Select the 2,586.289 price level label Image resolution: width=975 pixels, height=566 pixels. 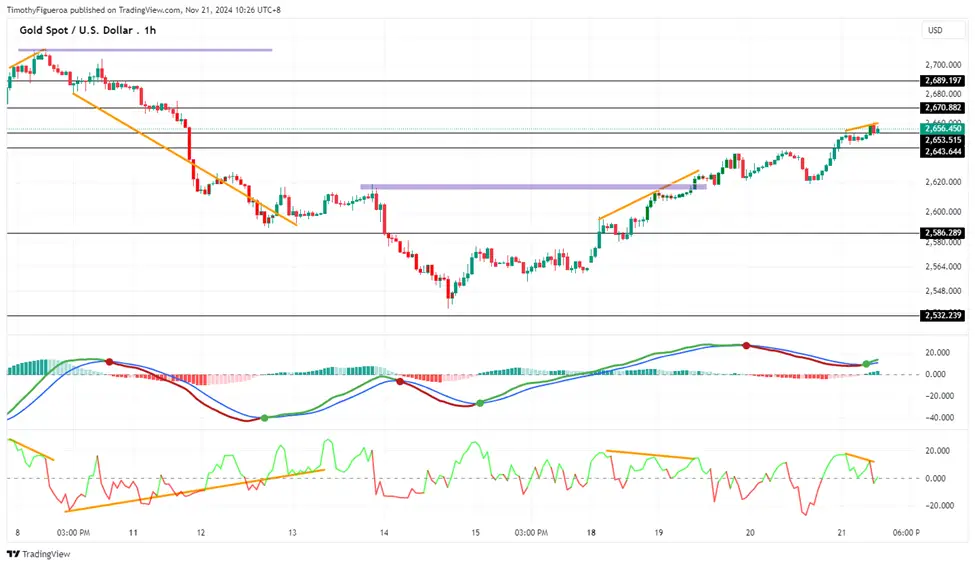pyautogui.click(x=943, y=233)
